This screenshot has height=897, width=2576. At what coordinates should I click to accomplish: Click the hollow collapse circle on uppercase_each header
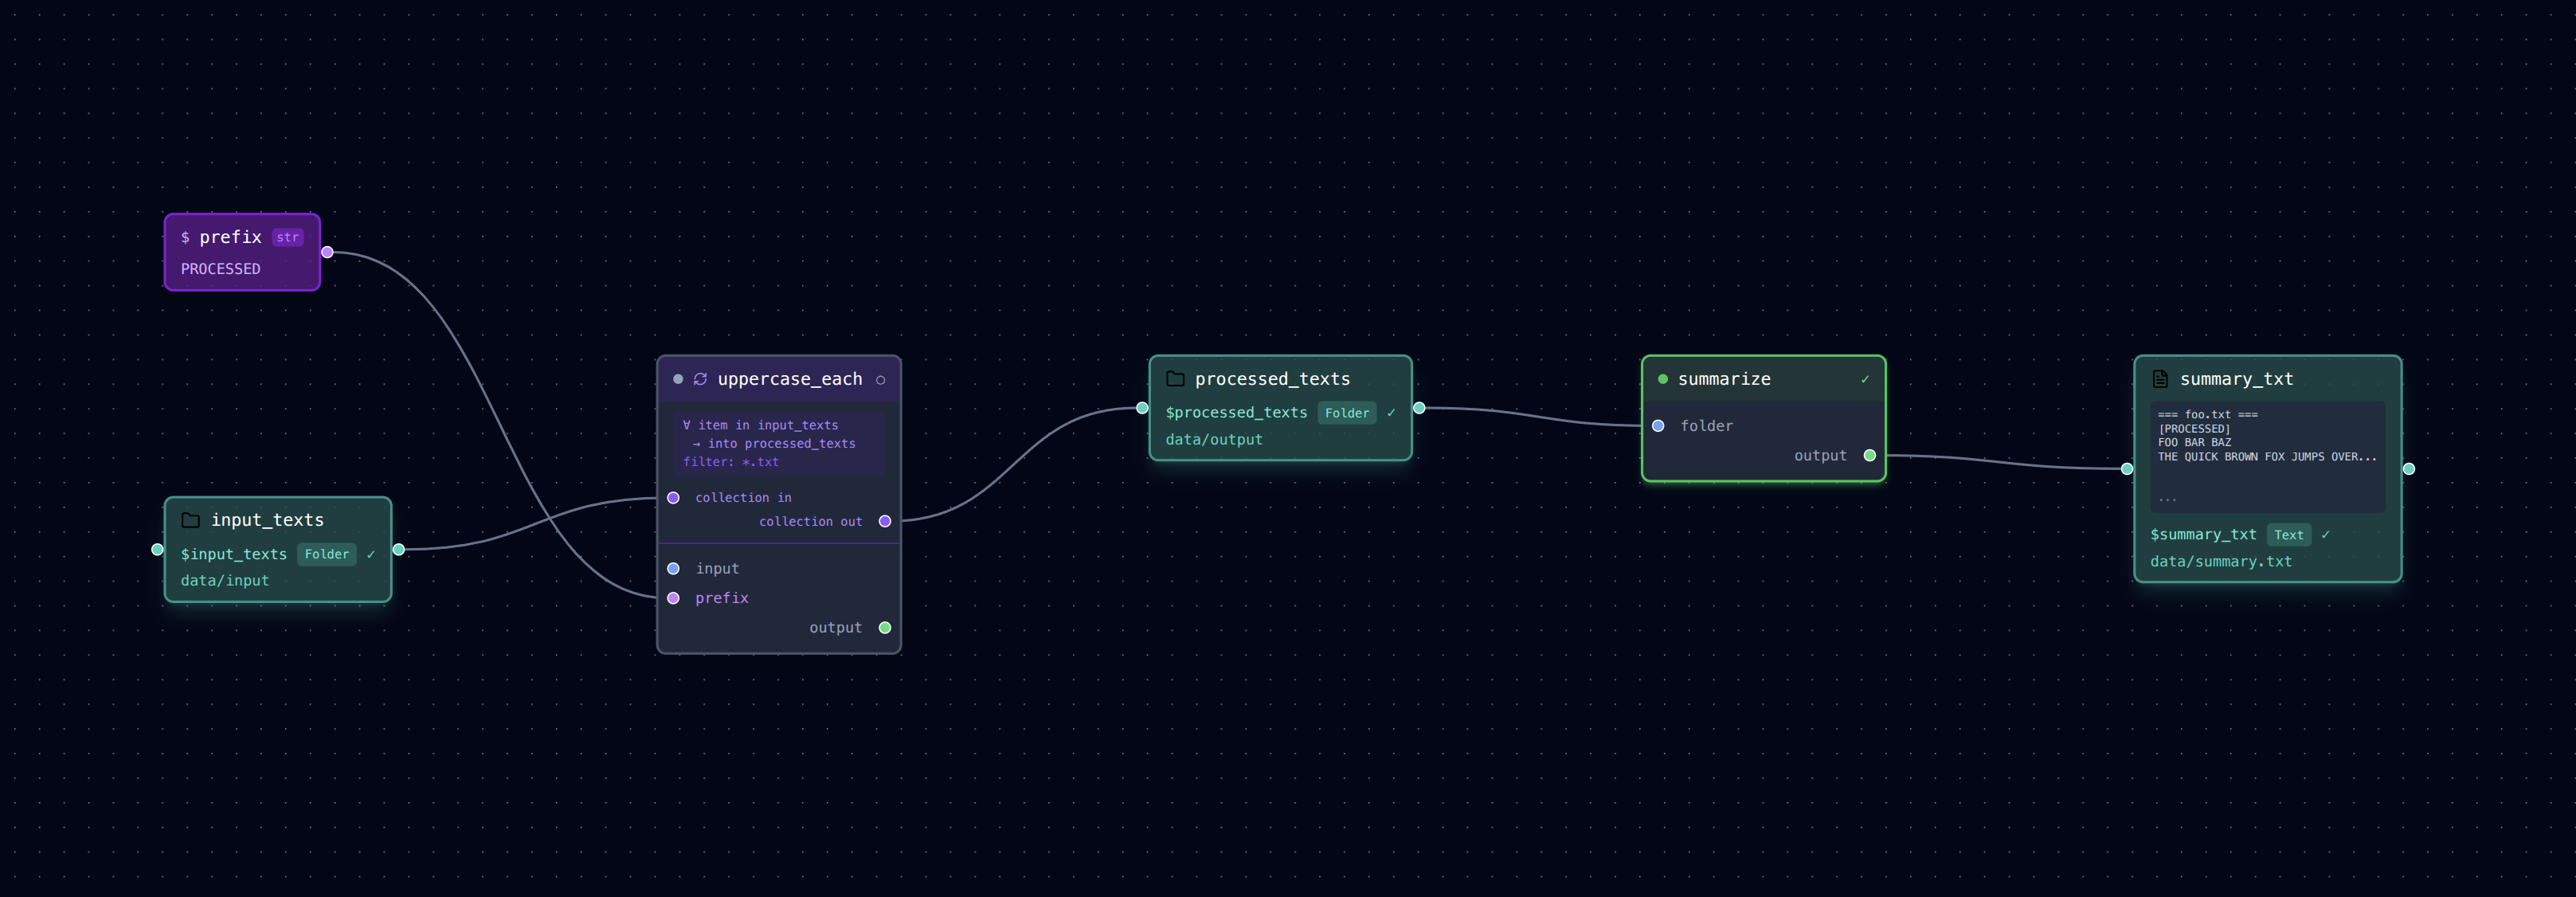click(881, 379)
